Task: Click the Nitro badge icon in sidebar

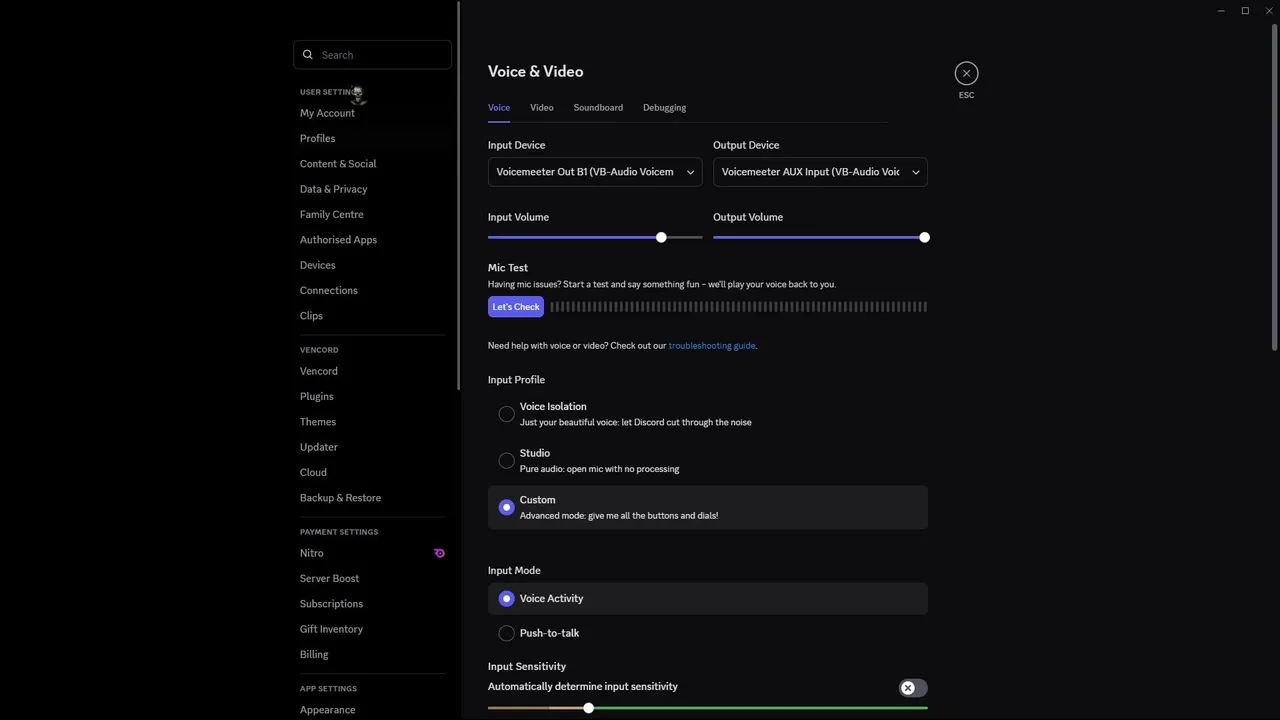Action: click(439, 553)
